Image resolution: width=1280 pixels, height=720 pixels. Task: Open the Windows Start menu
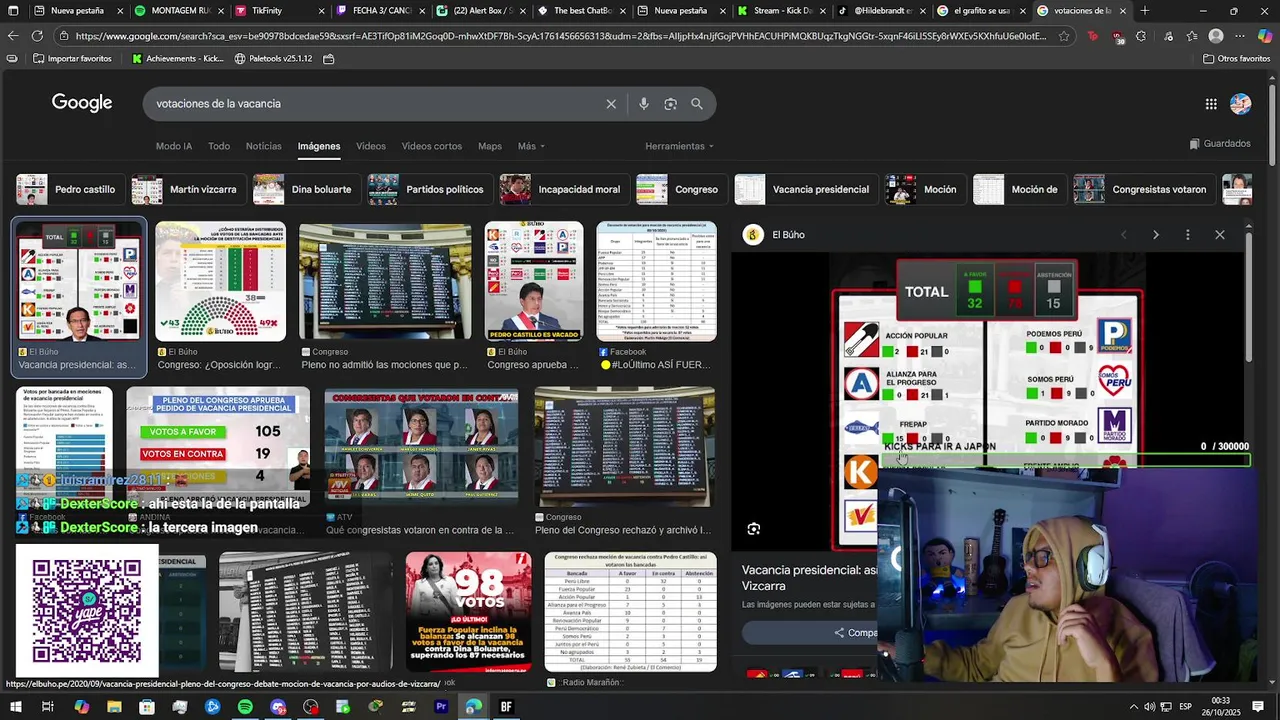coord(14,707)
